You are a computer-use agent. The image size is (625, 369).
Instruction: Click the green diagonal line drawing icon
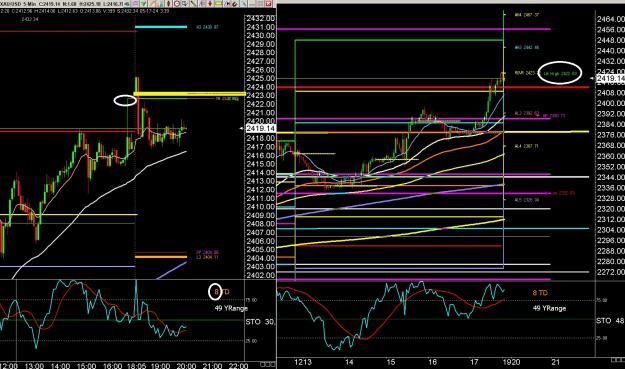point(193,4)
